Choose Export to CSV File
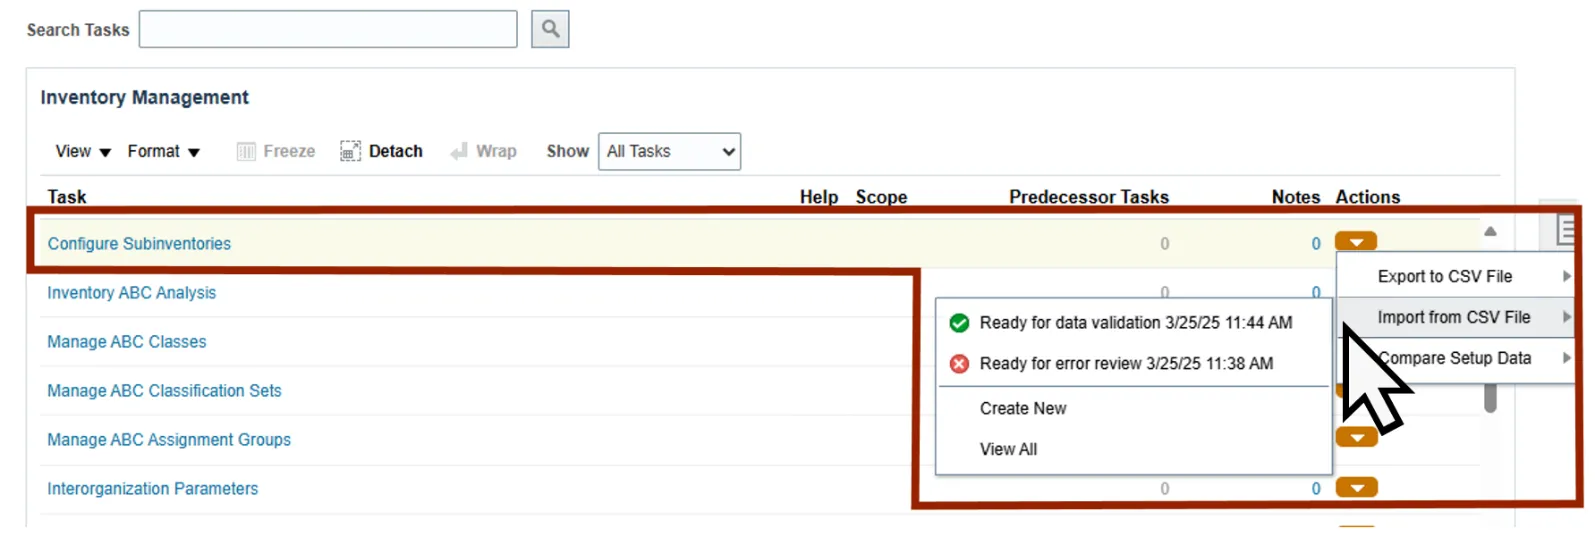This screenshot has height=537, width=1595. click(x=1444, y=276)
